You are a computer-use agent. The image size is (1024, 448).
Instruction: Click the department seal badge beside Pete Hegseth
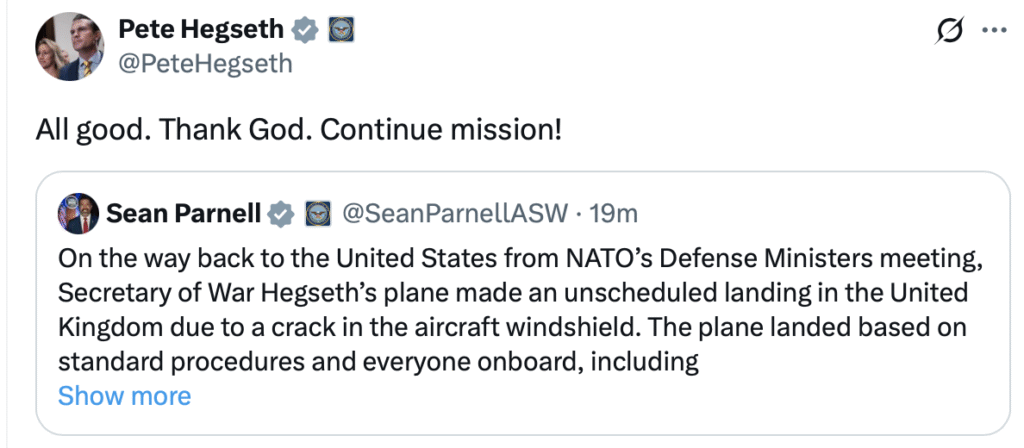(341, 31)
